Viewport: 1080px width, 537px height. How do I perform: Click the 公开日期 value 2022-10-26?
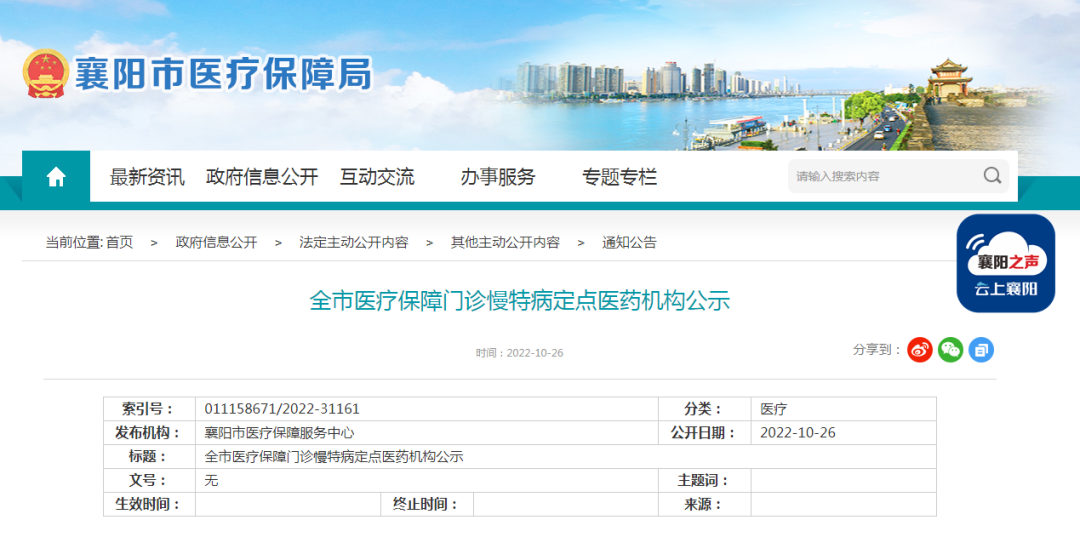798,433
